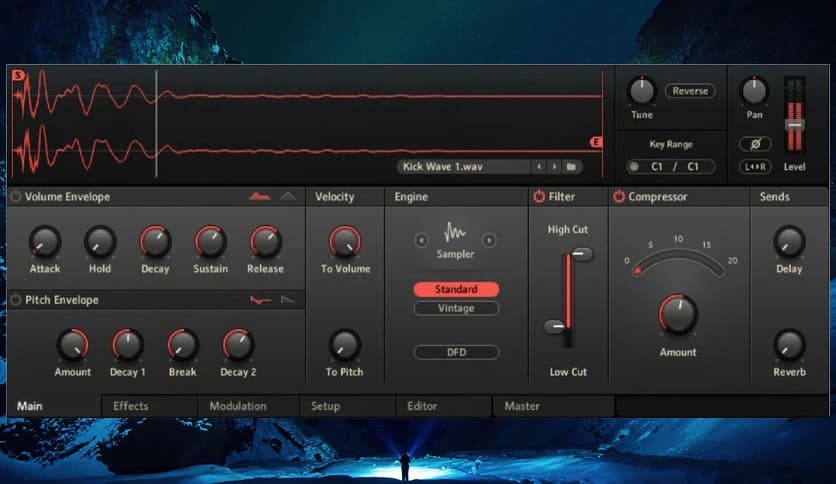Toggle the L/R channel swap button
Image resolution: width=836 pixels, height=484 pixels.
coord(755,167)
